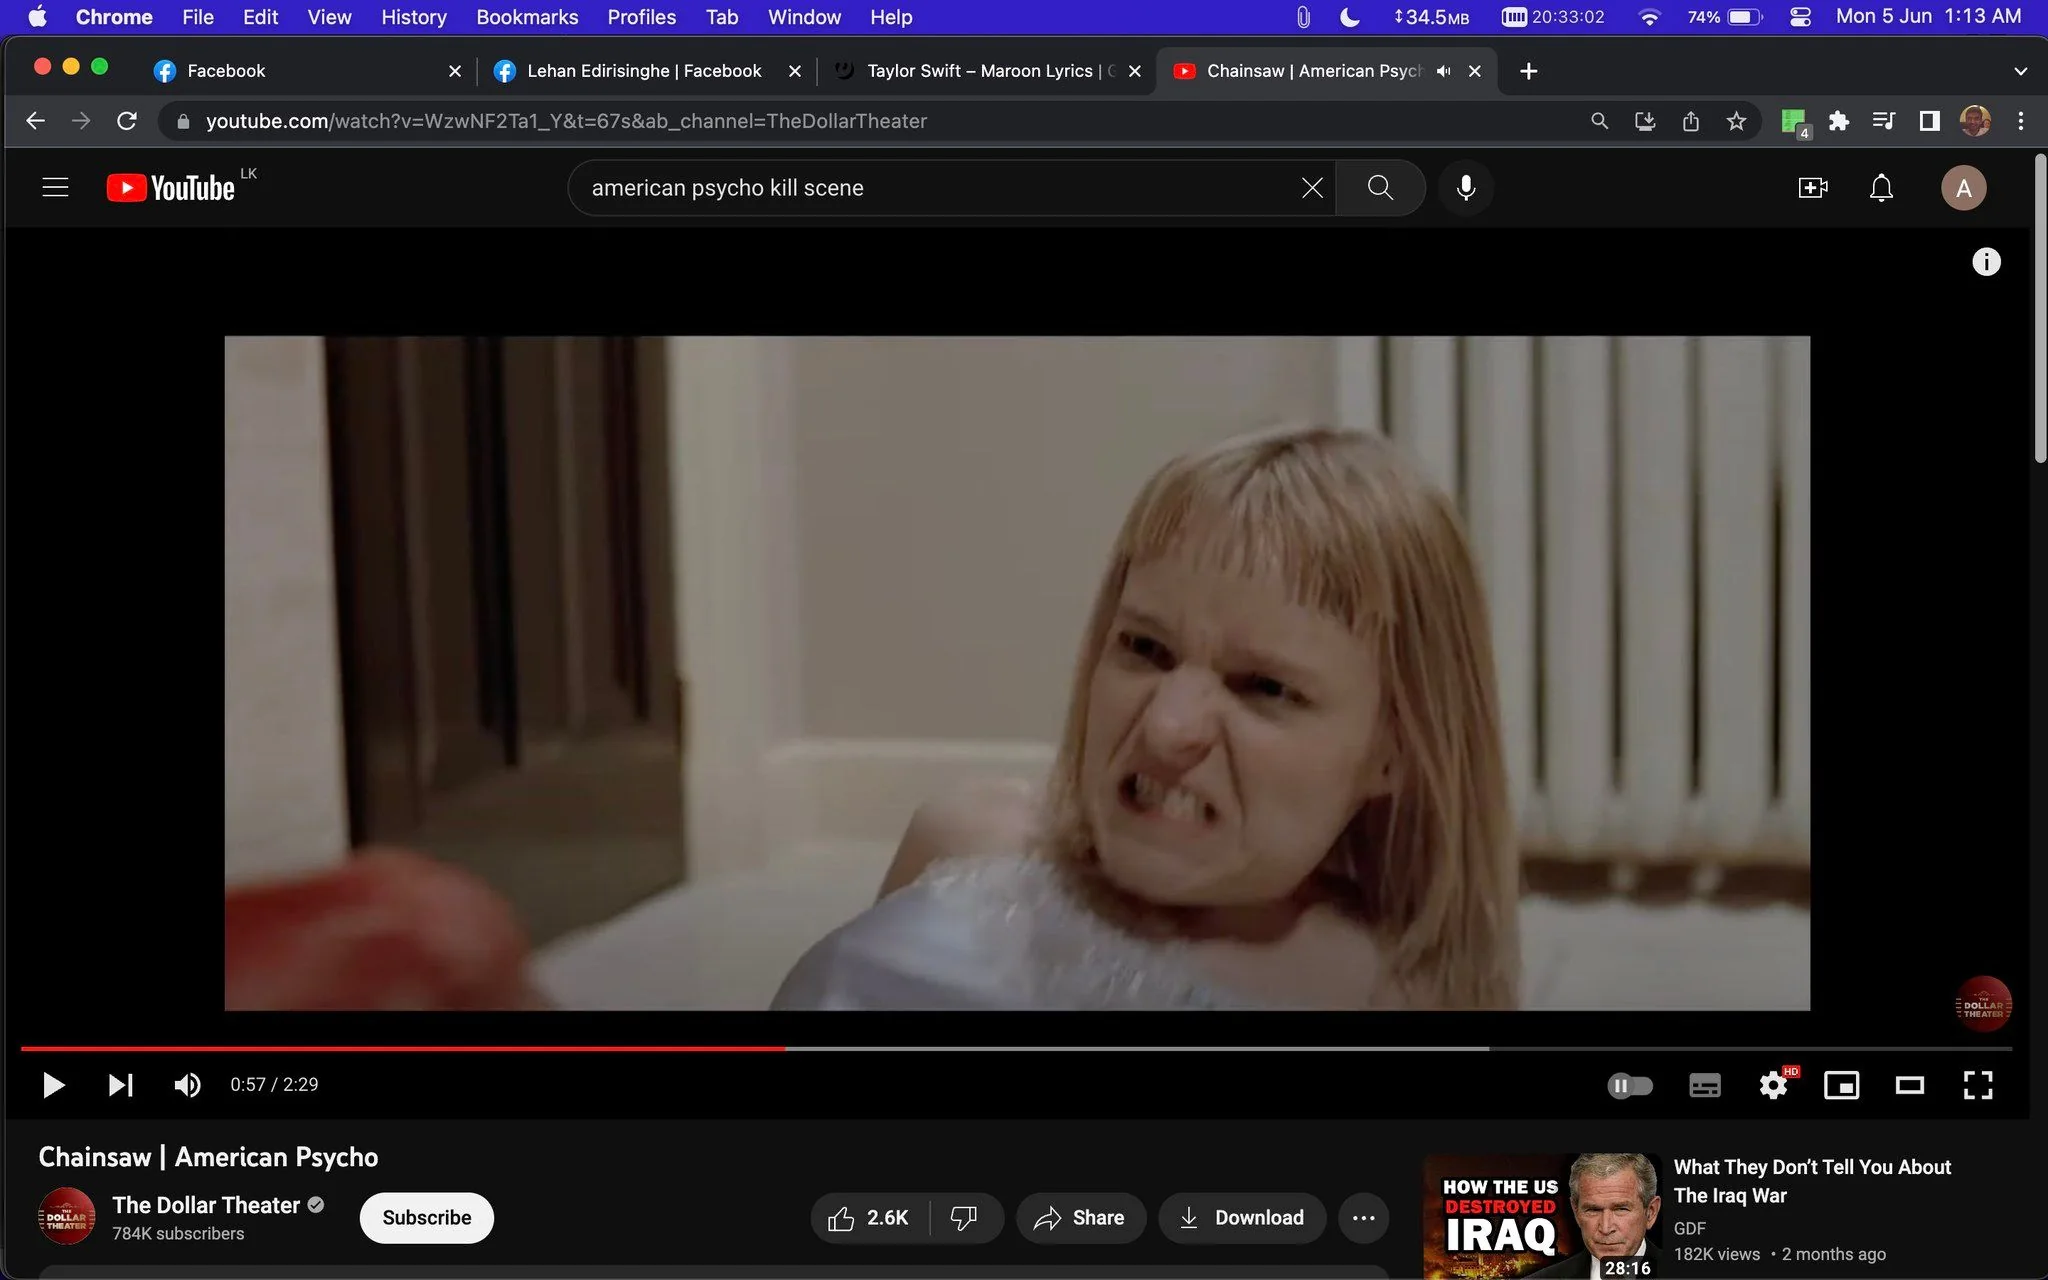Download the video

(1242, 1218)
